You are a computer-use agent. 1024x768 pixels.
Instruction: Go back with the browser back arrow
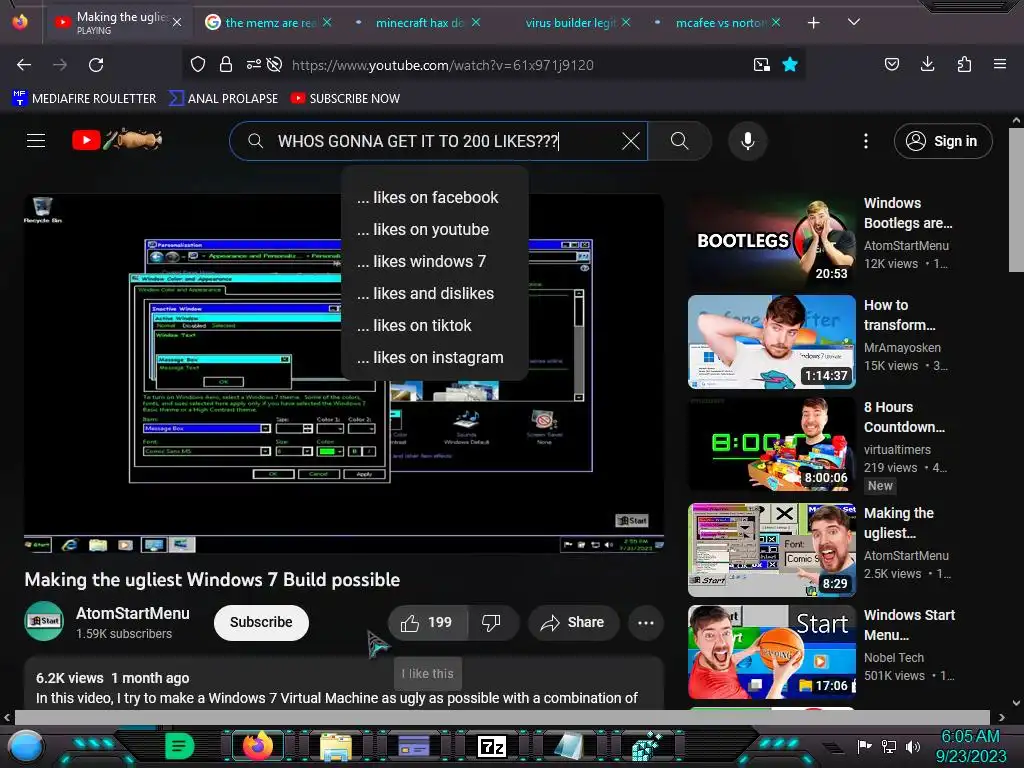click(x=24, y=65)
